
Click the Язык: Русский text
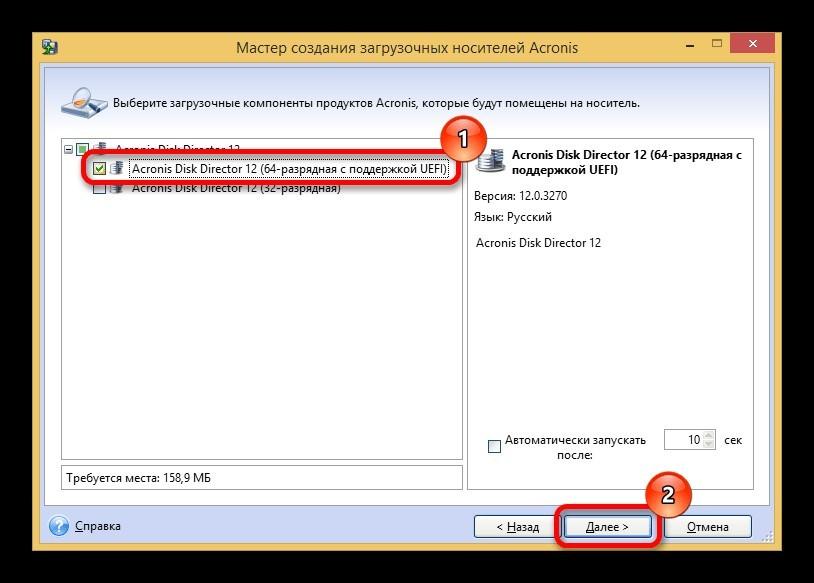[x=512, y=217]
